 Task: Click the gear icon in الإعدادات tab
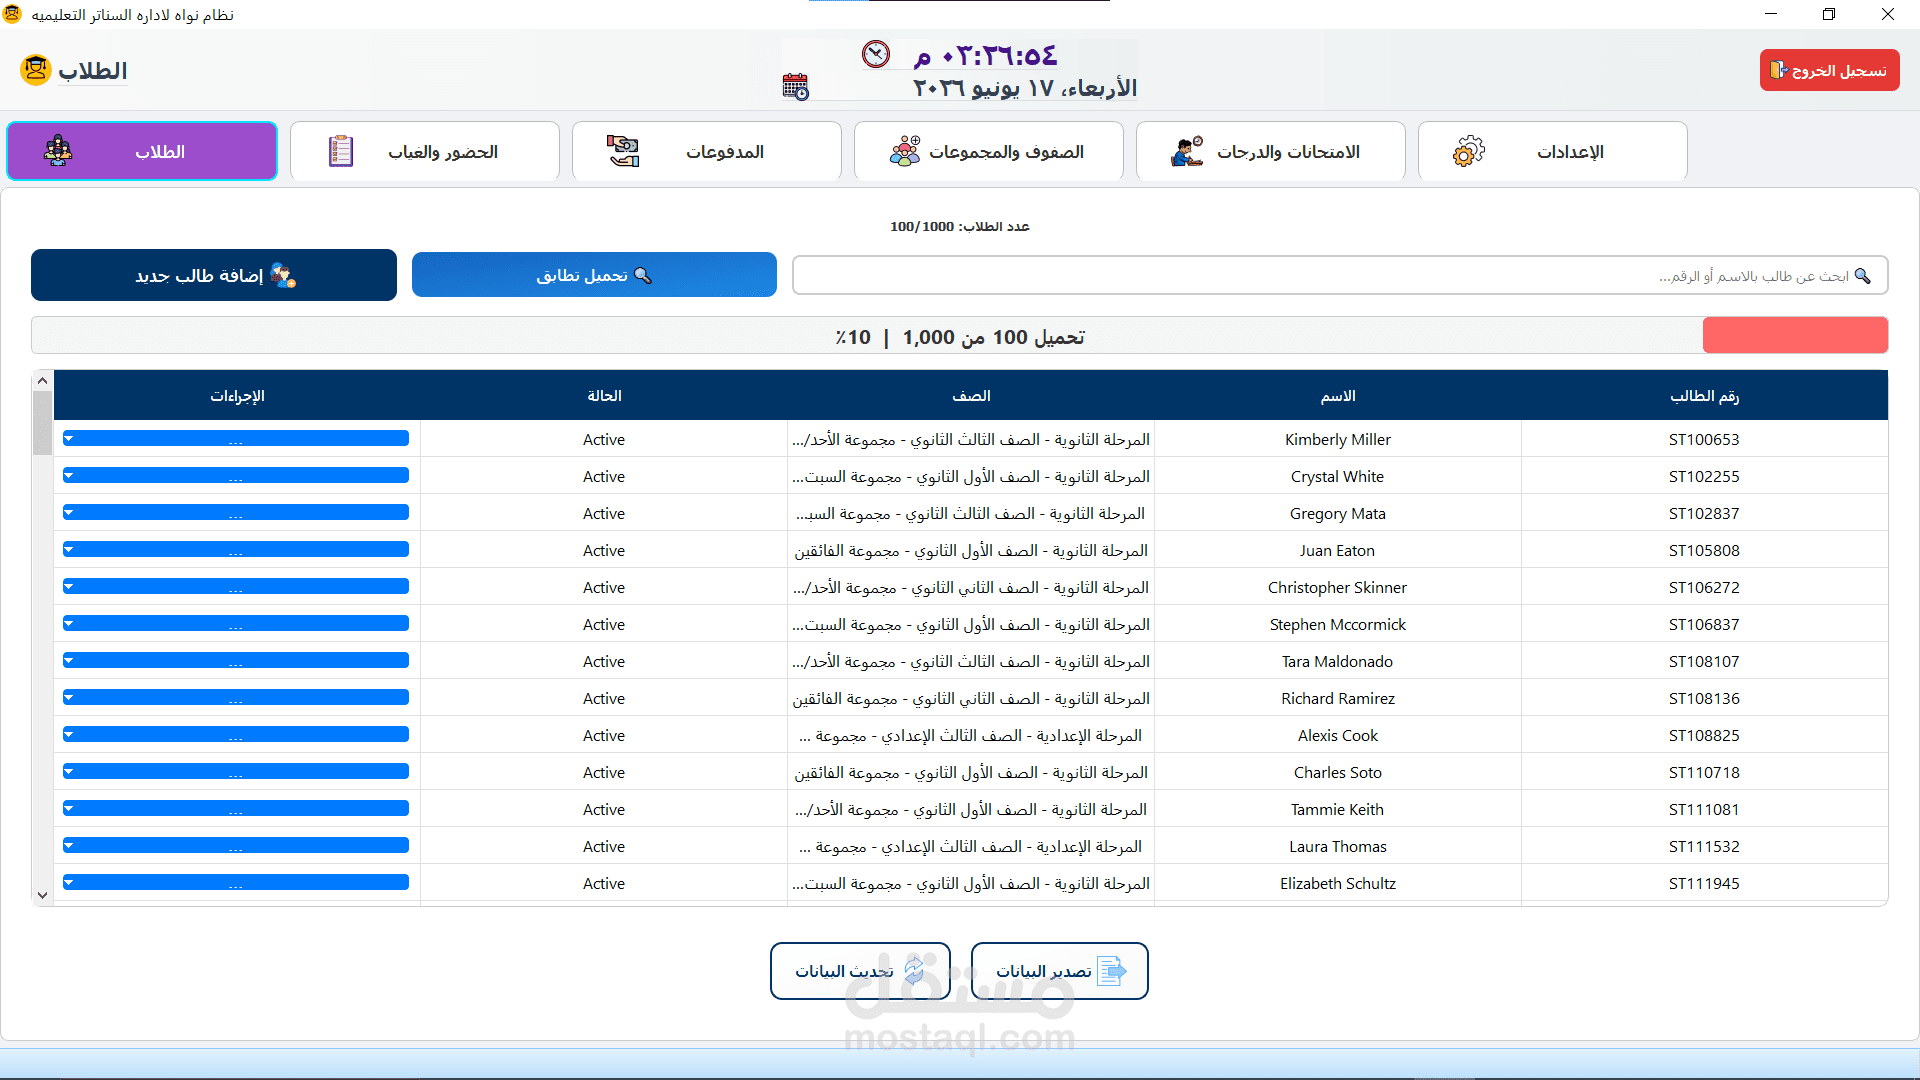click(x=1469, y=151)
